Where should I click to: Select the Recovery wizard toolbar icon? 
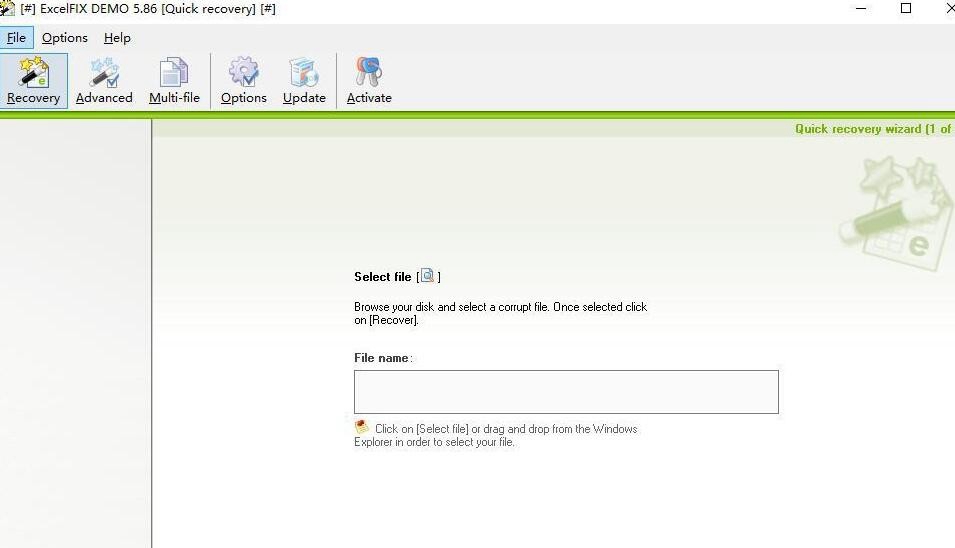click(x=33, y=81)
